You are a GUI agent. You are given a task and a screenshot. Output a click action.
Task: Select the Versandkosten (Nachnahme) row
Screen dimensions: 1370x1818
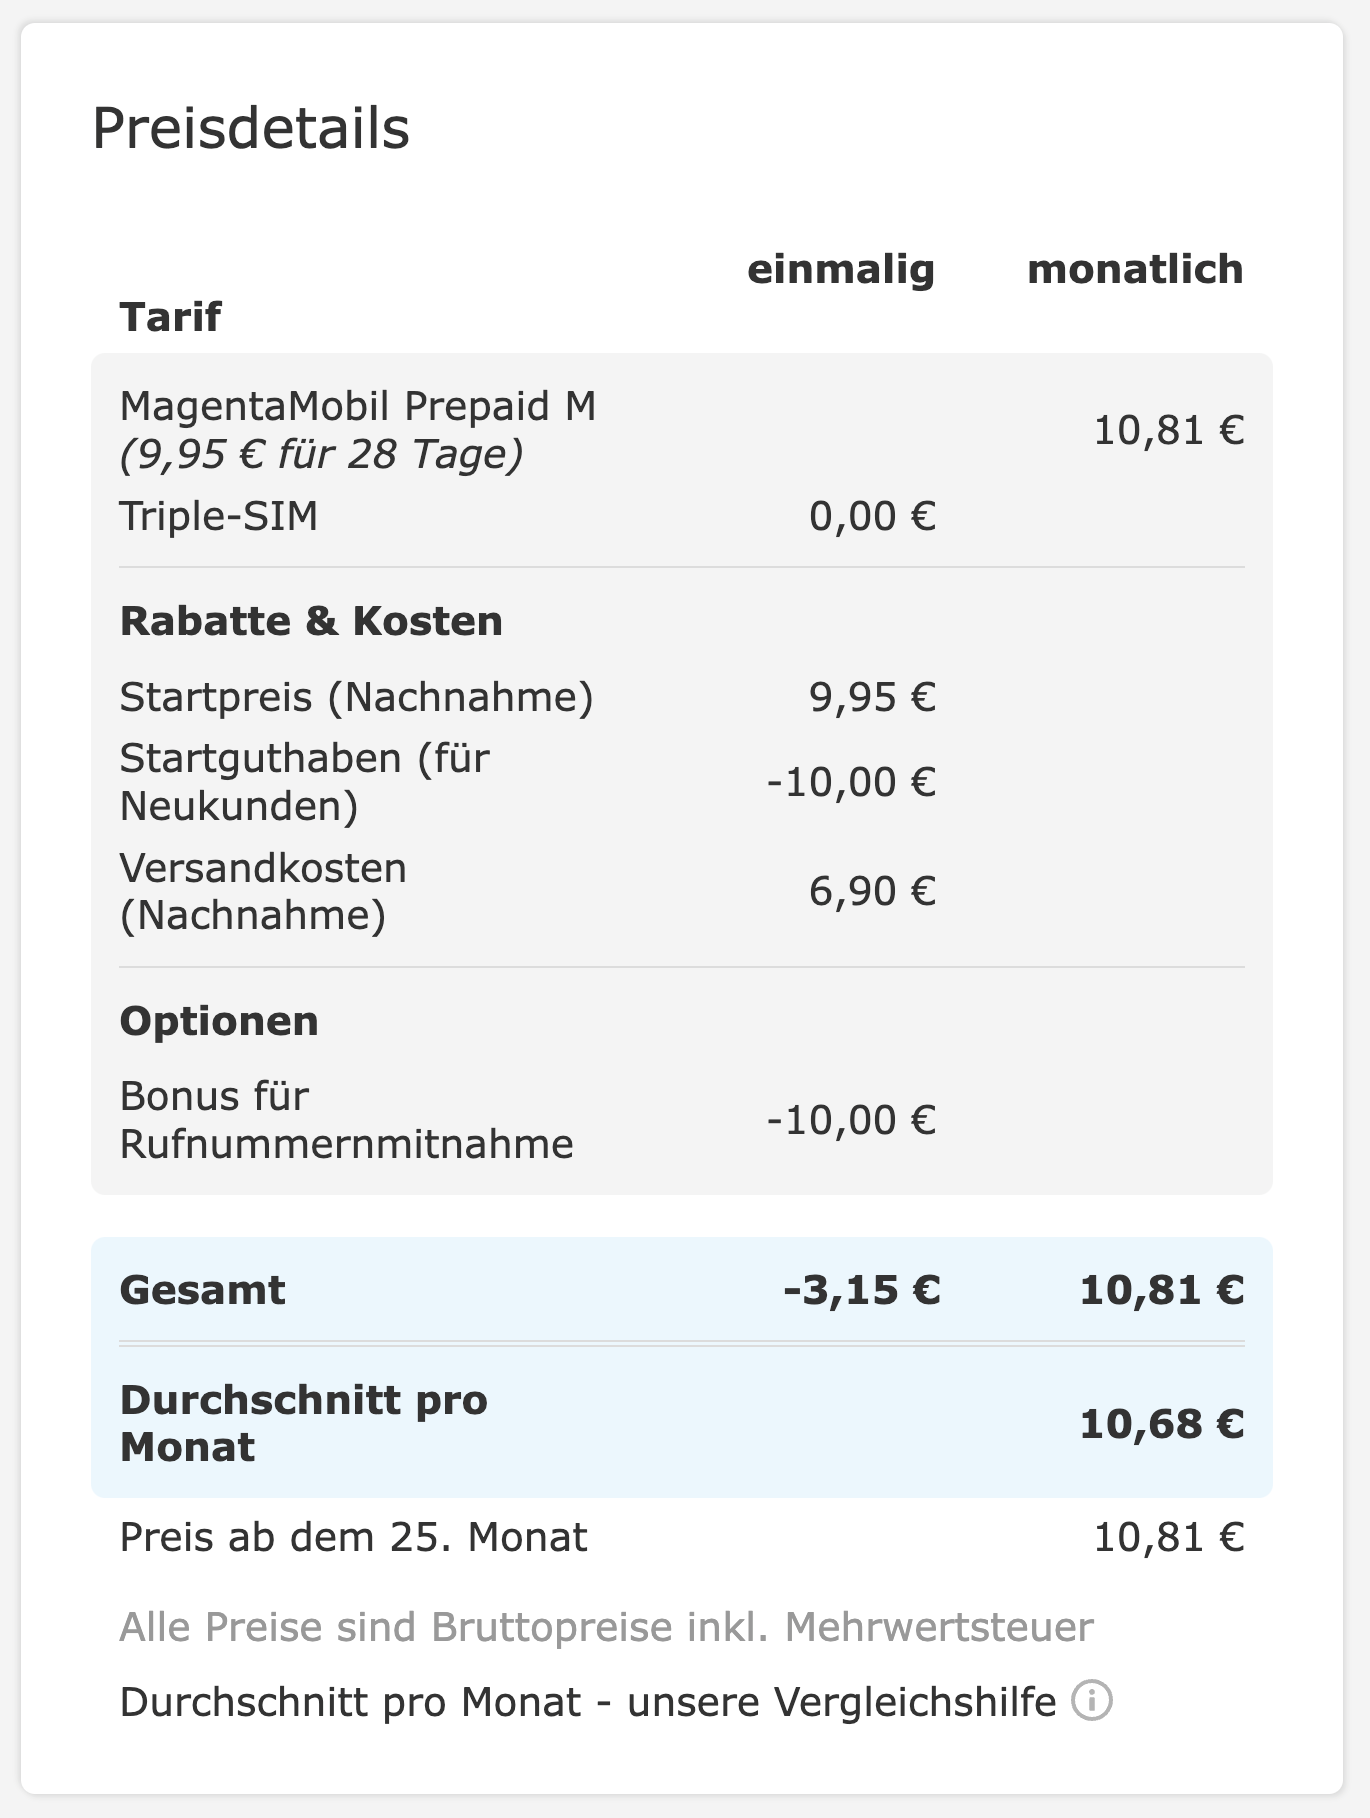pyautogui.click(x=682, y=891)
